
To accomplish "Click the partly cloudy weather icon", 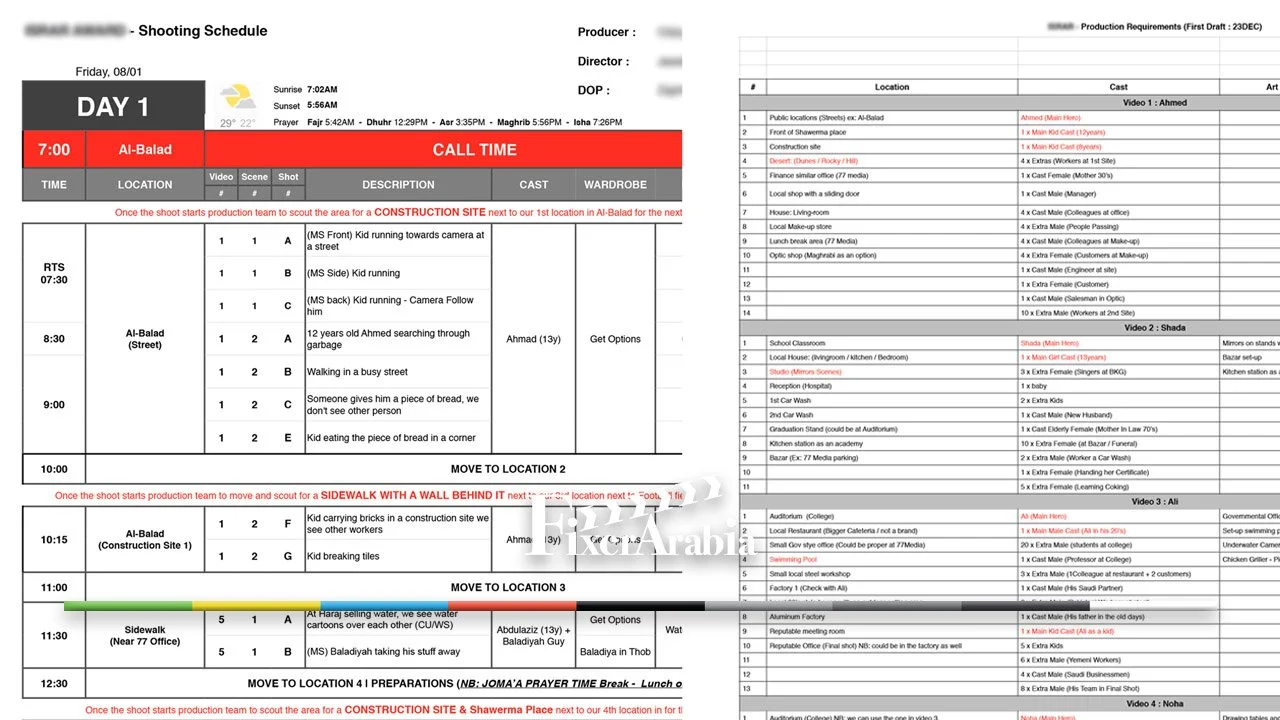I will click(x=238, y=97).
